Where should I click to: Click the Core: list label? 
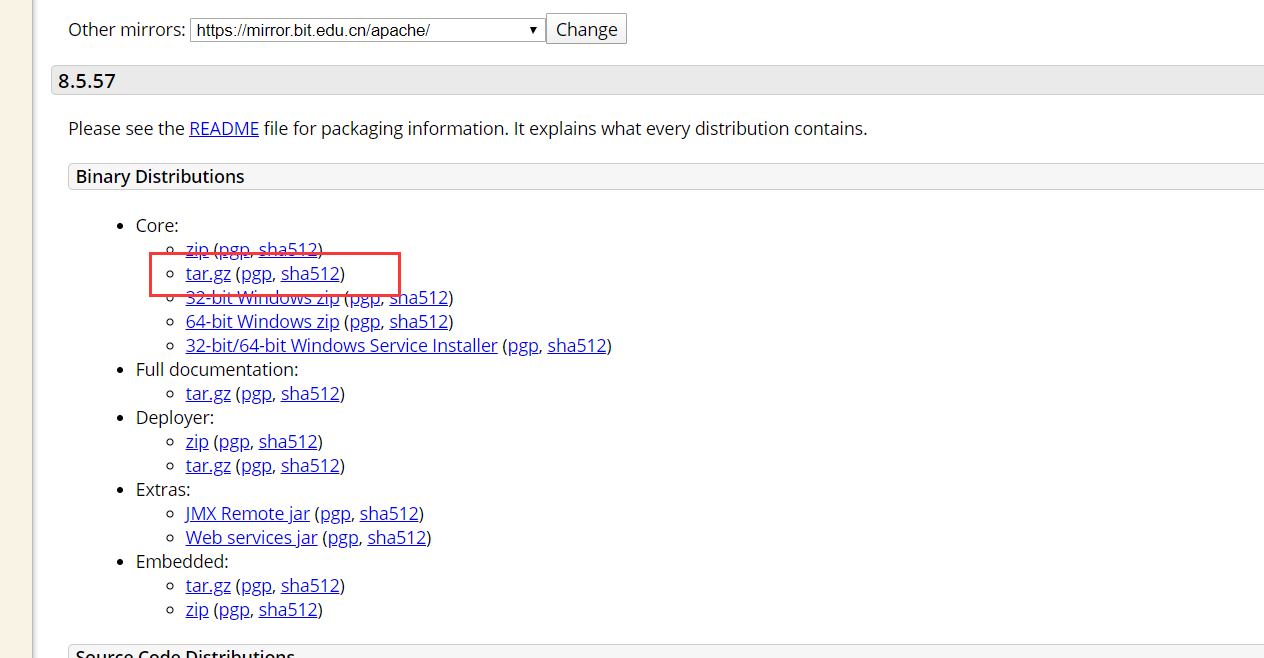click(157, 226)
